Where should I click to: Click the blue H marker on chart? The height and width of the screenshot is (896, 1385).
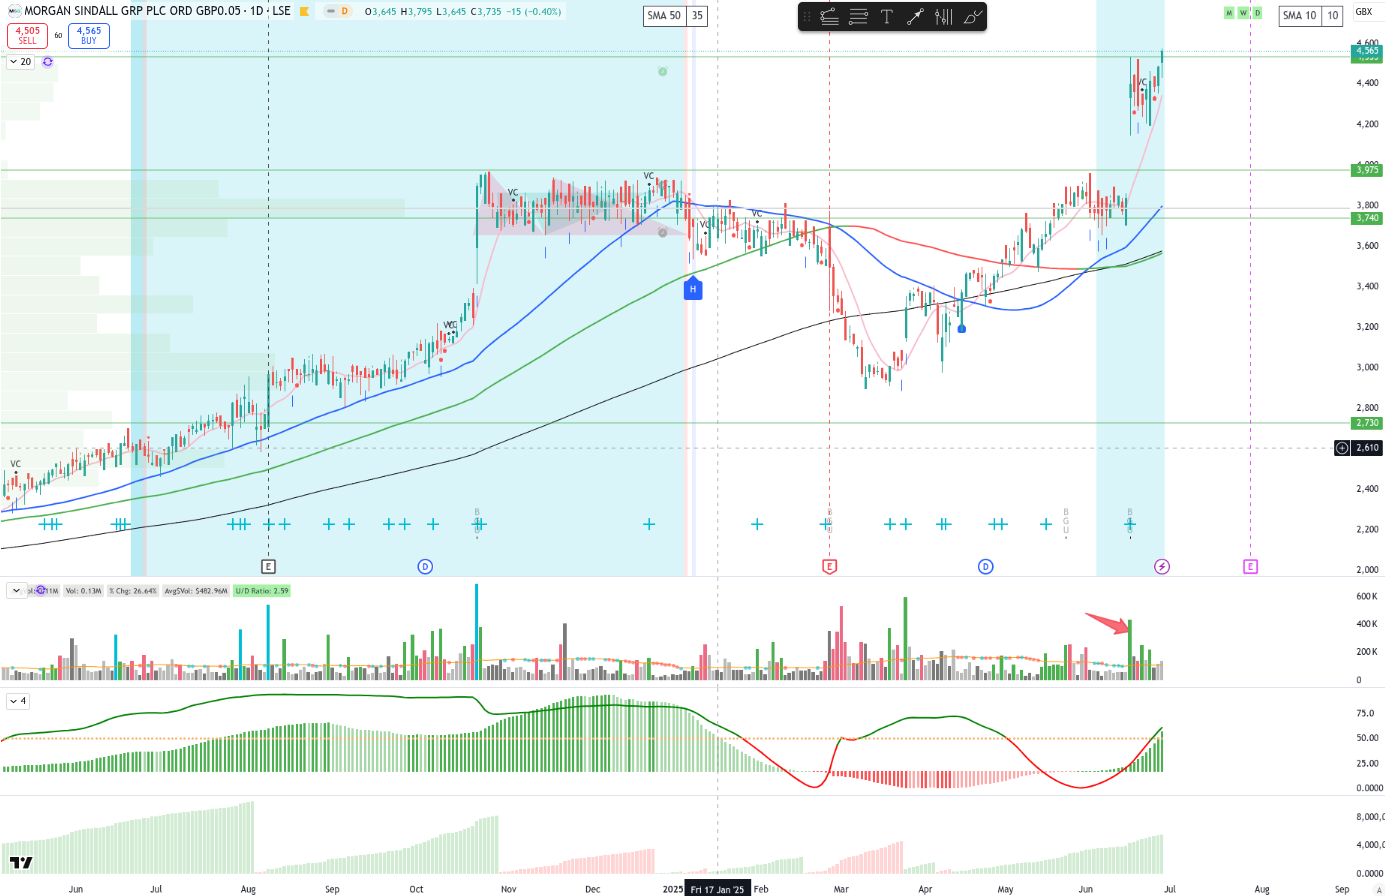click(x=692, y=288)
